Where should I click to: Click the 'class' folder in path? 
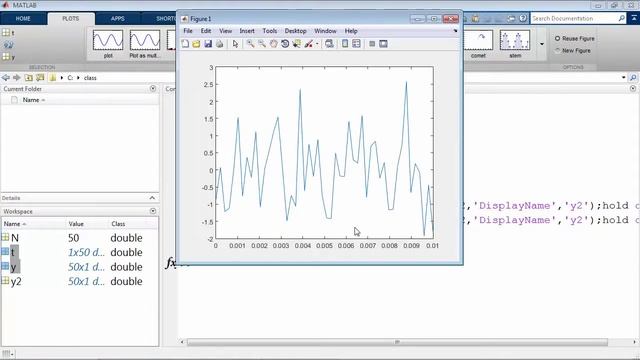(90, 78)
